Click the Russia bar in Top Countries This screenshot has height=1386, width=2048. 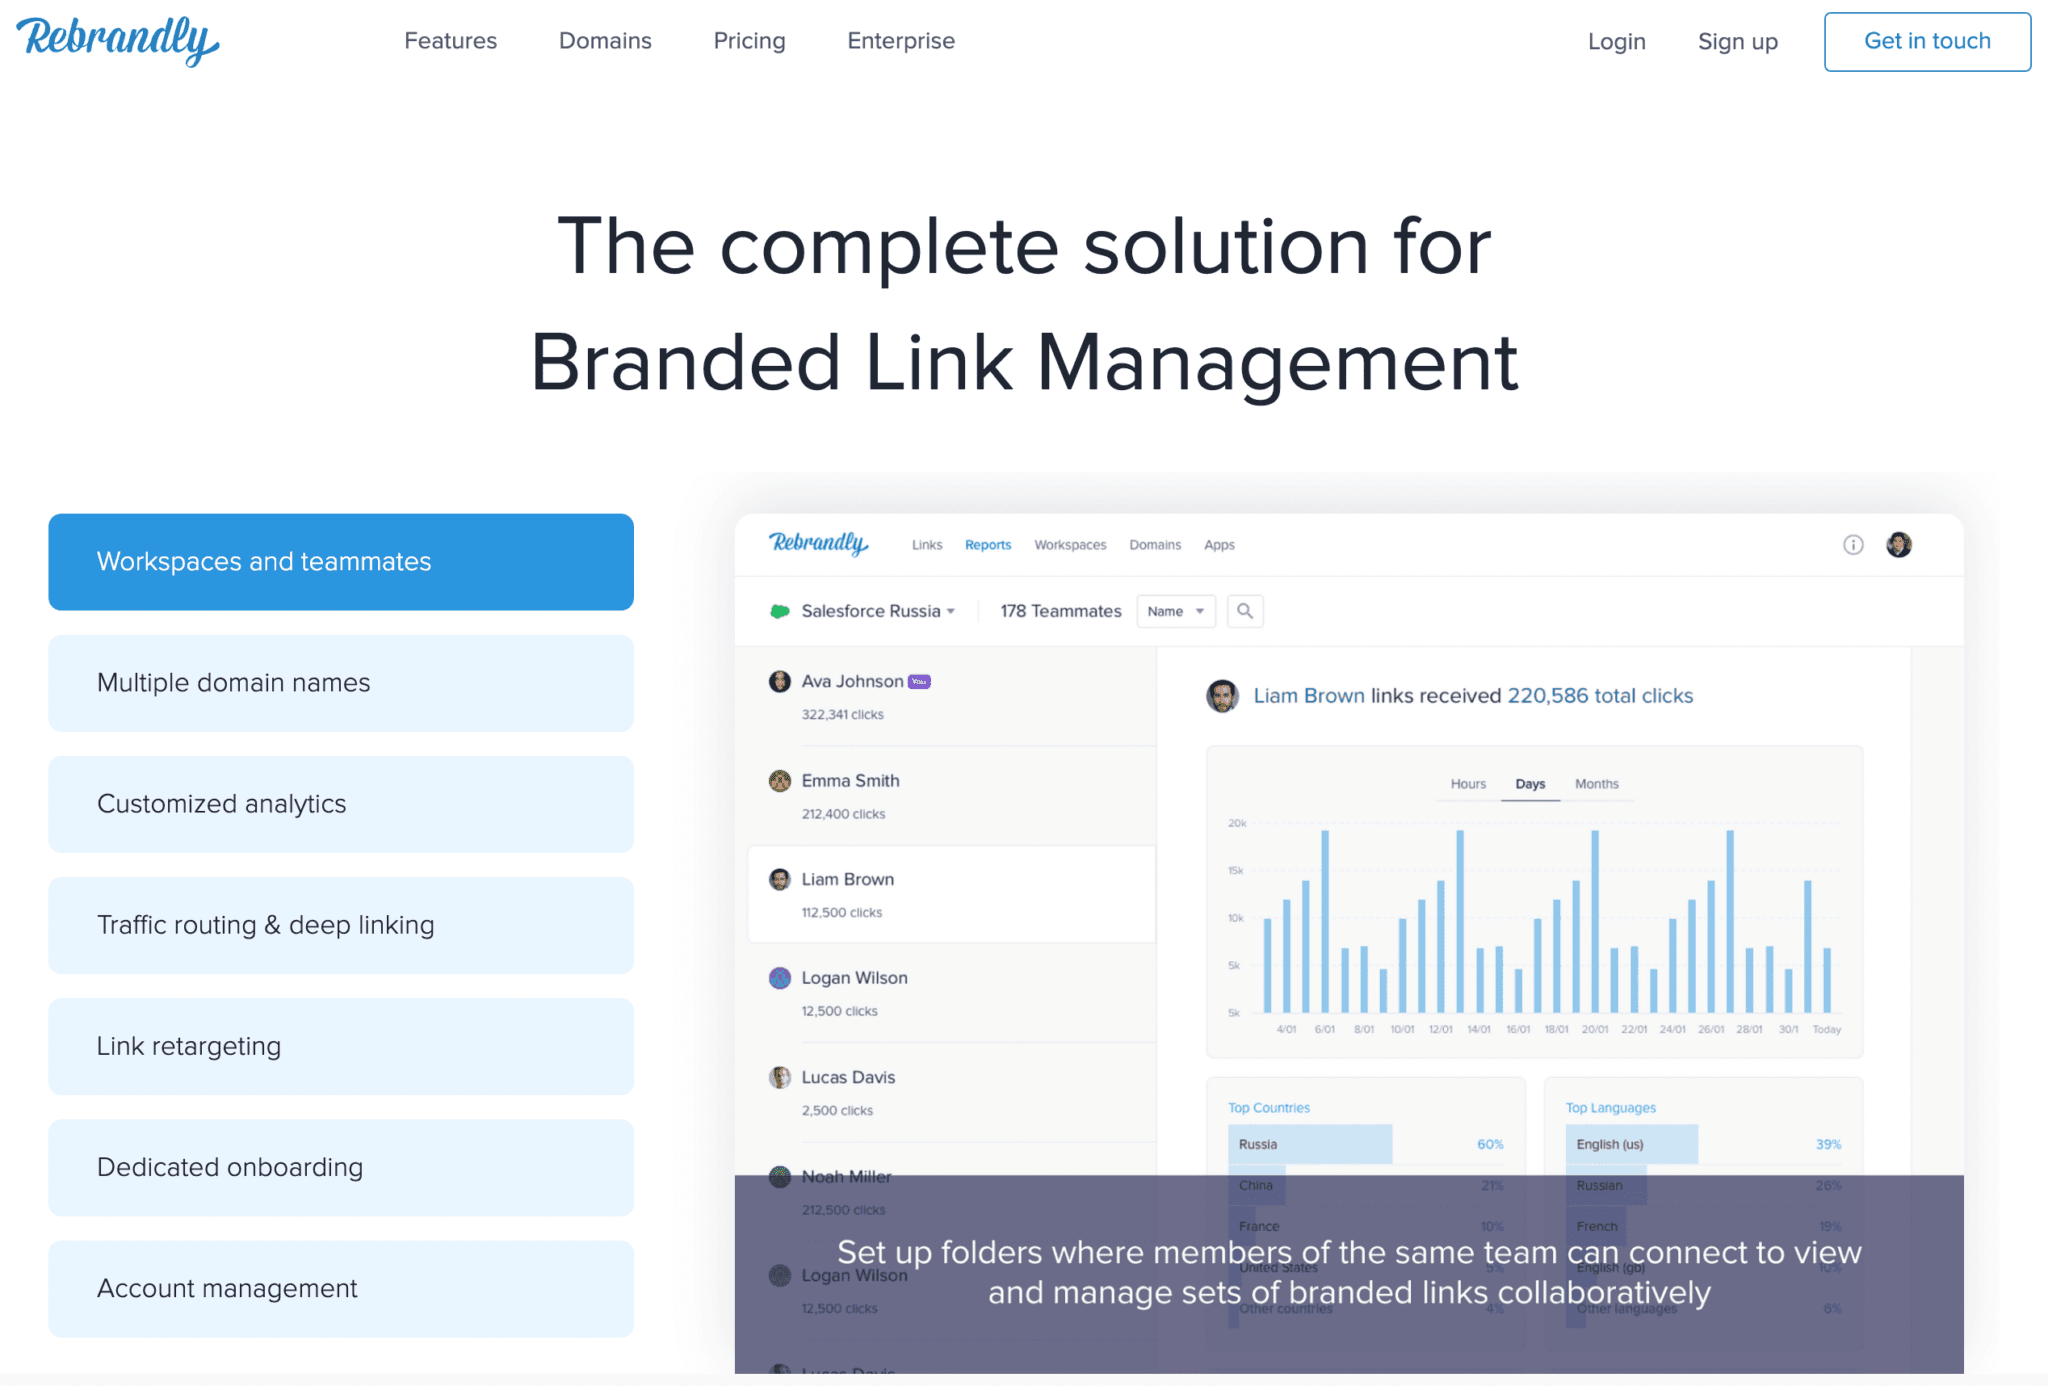coord(1309,1144)
